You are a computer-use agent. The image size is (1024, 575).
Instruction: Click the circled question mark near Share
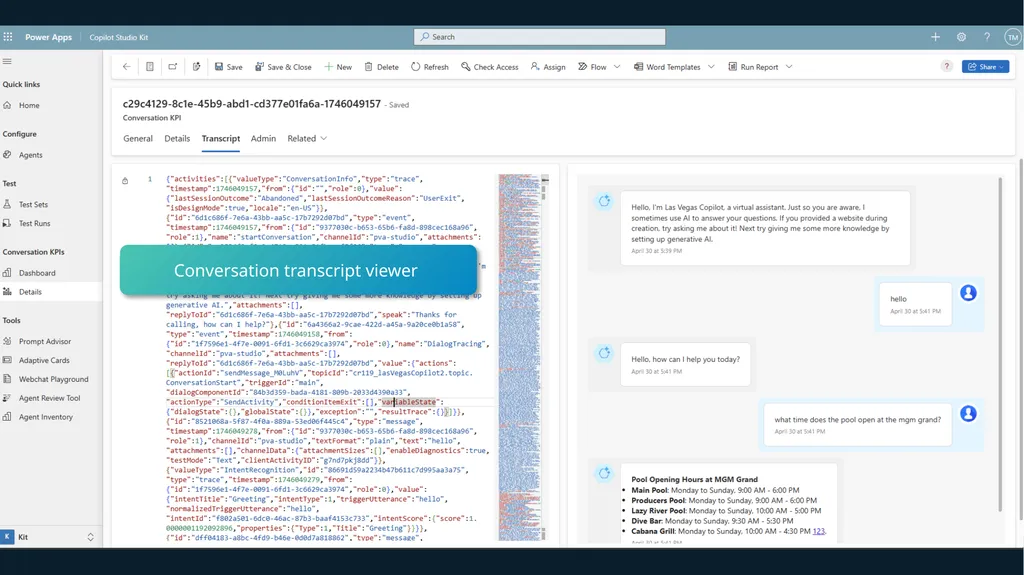pyautogui.click(x=946, y=66)
